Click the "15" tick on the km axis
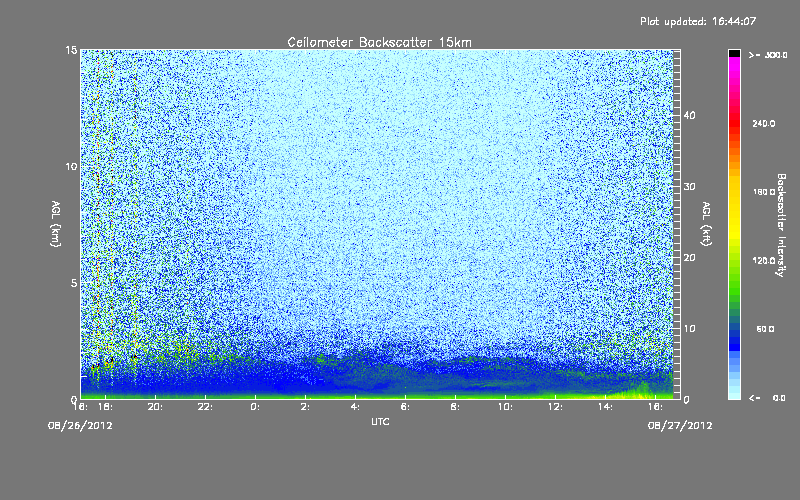Screen dimensions: 800x500 71,50
